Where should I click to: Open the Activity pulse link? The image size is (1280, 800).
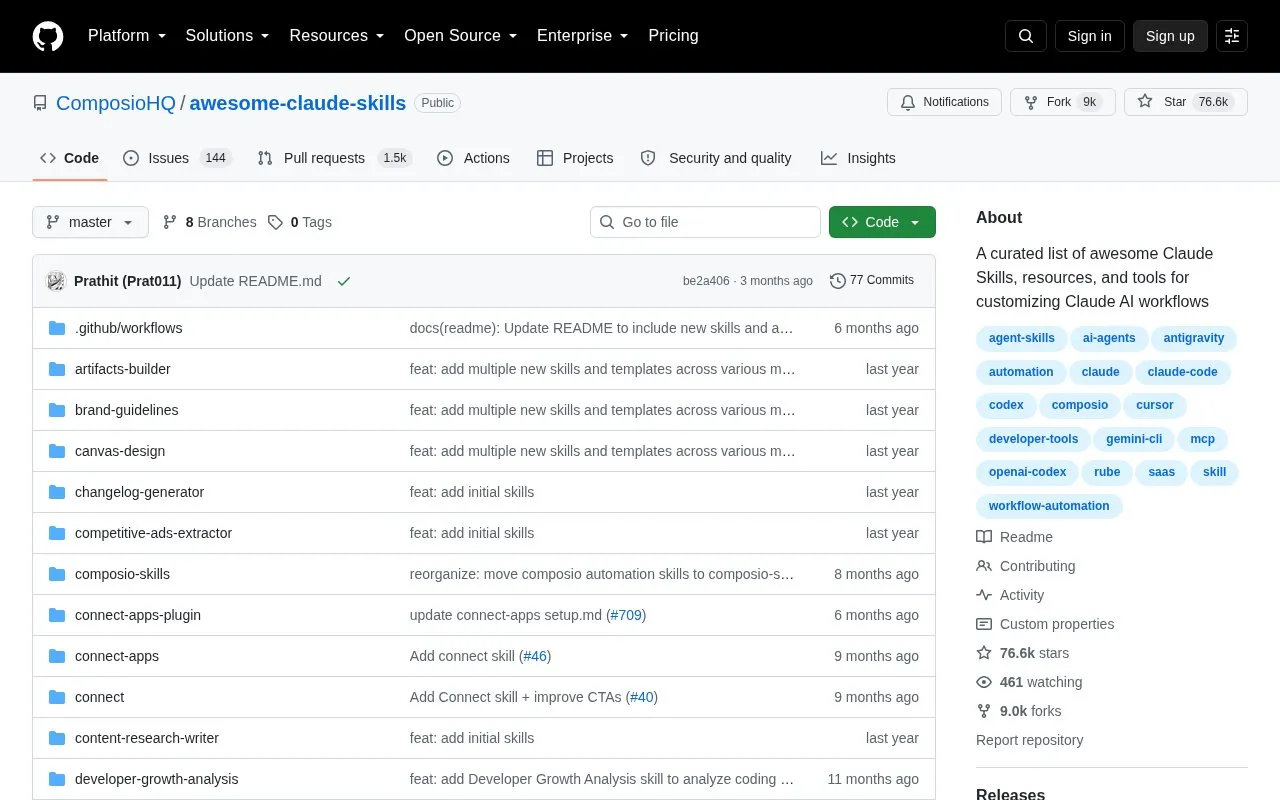pyautogui.click(x=1010, y=595)
